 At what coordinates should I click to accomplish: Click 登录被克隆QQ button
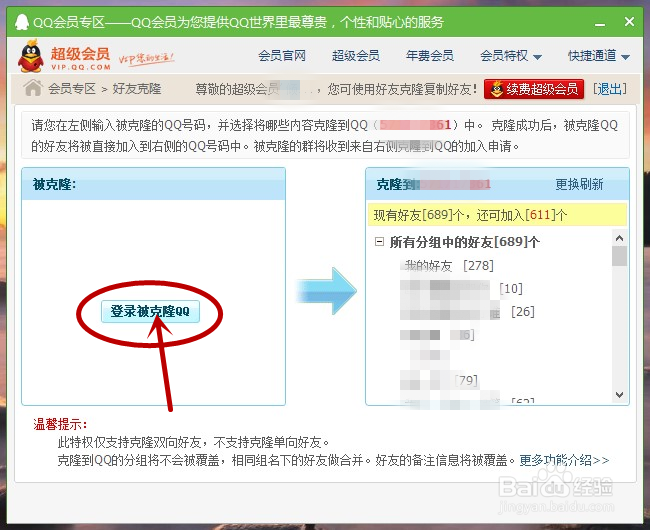point(150,311)
